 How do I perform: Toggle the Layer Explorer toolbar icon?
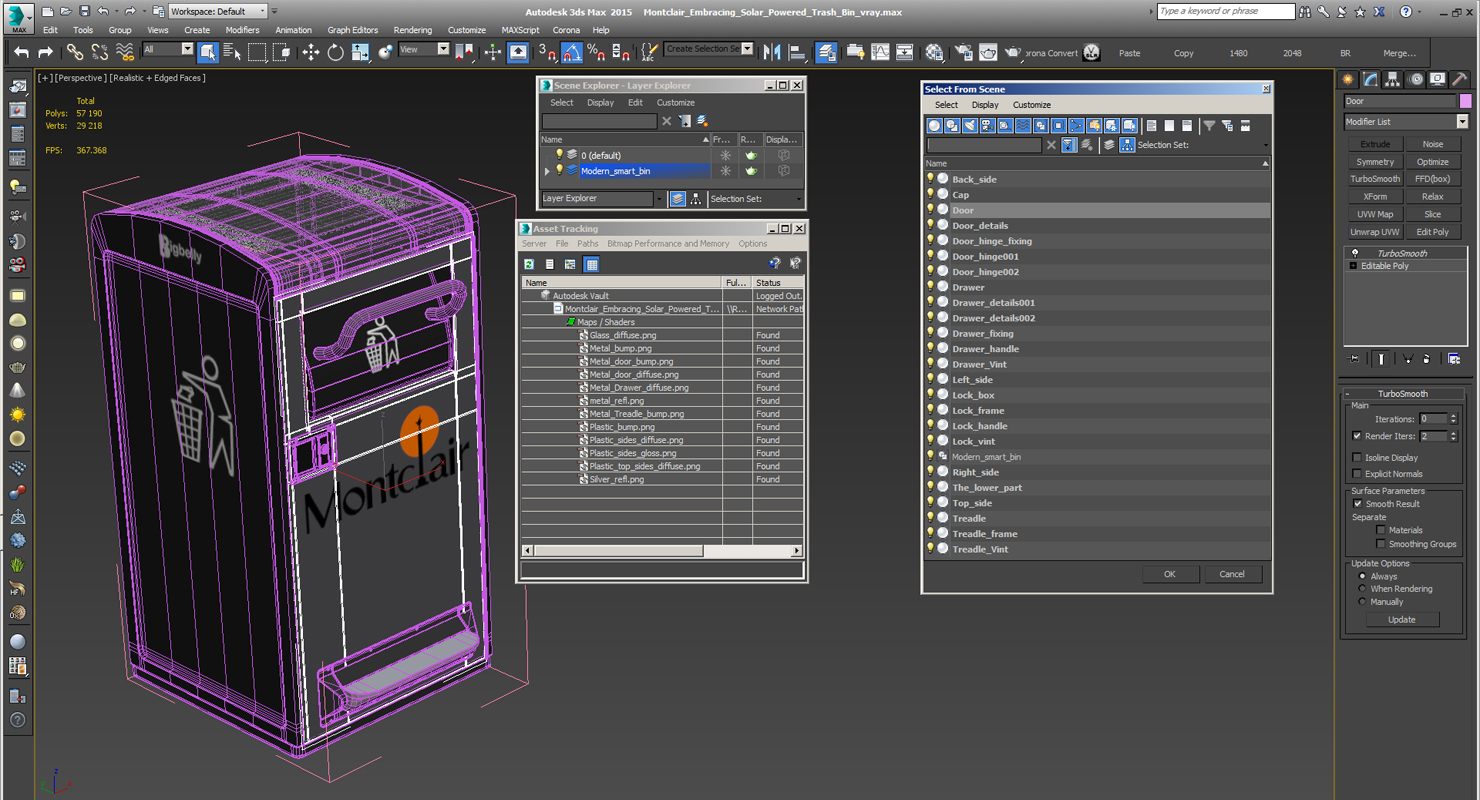tap(827, 52)
